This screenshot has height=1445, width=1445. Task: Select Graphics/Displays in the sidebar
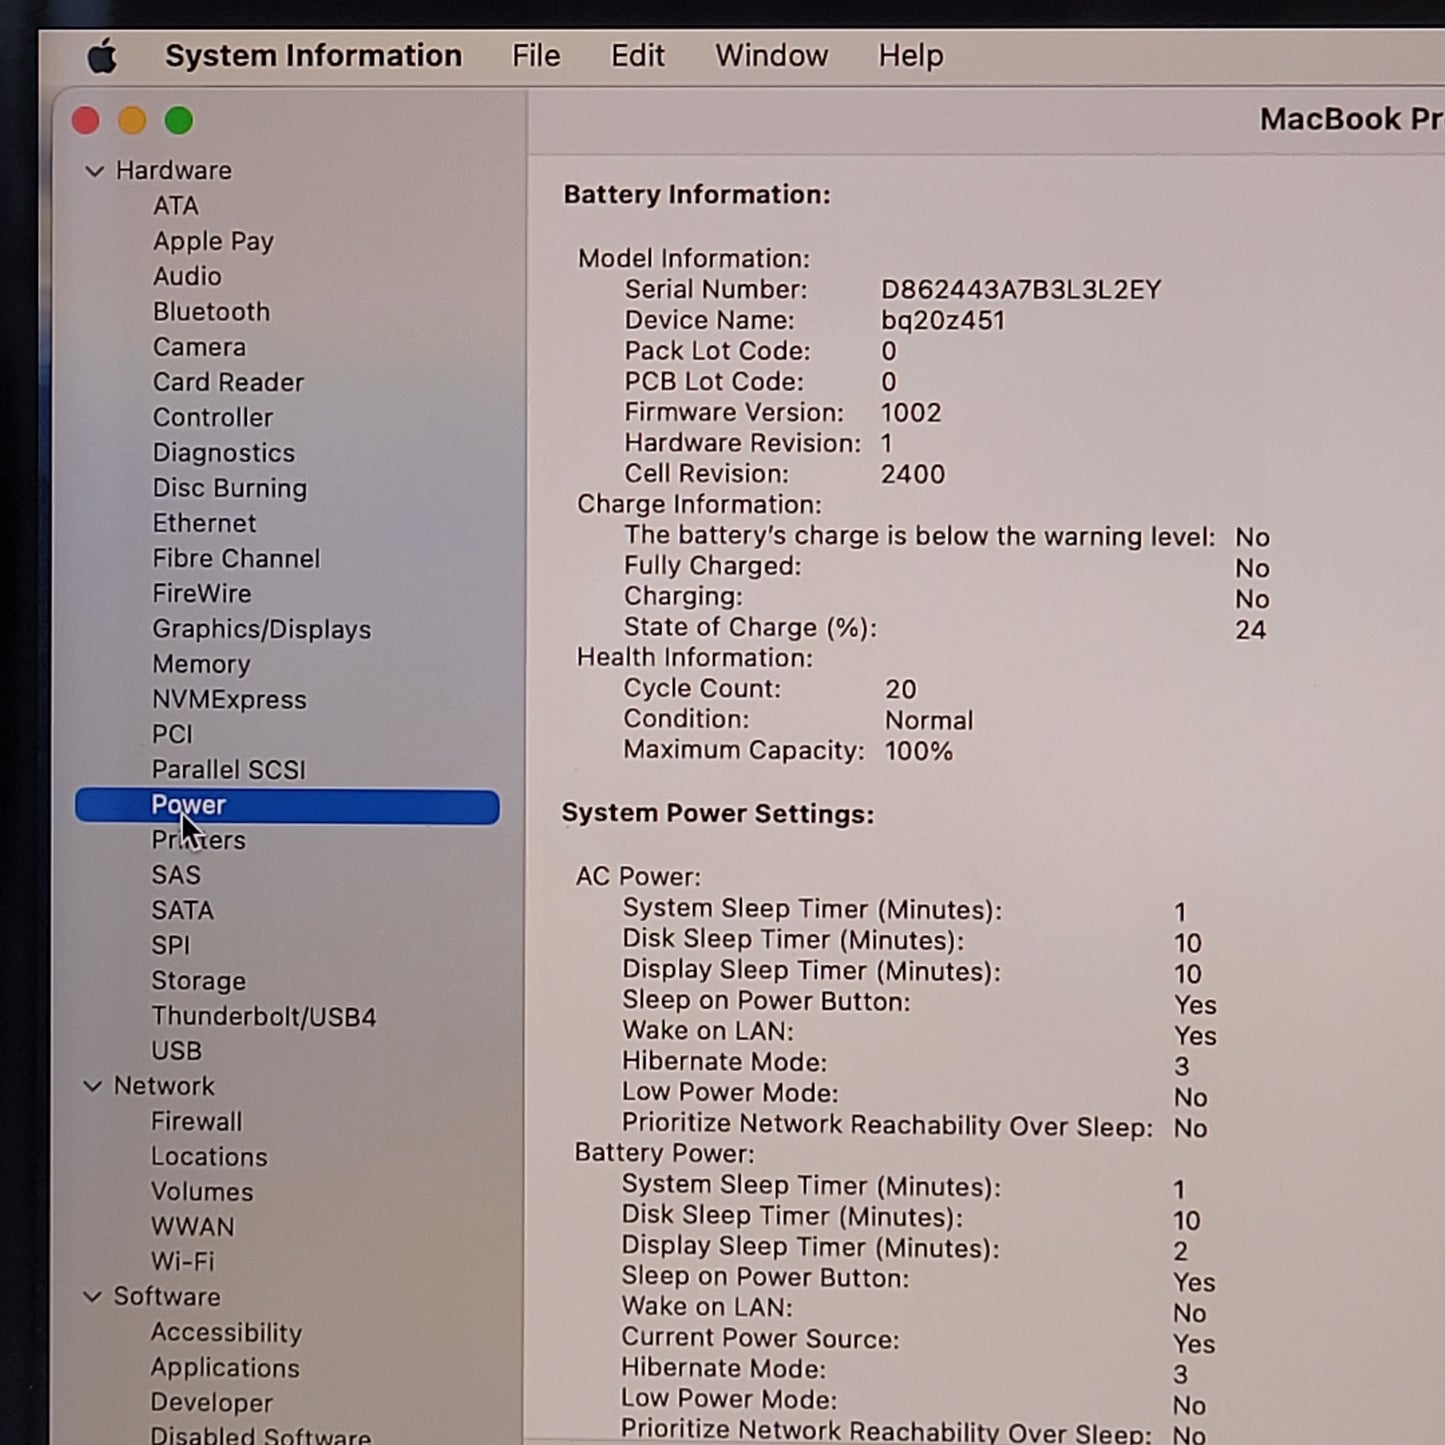point(261,629)
